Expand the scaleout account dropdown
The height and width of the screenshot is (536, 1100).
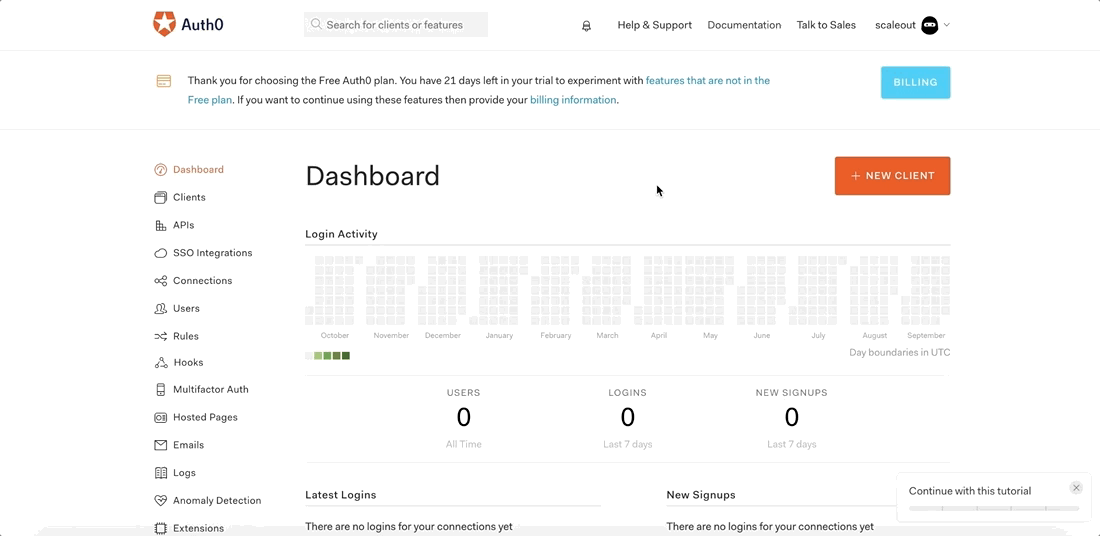(x=946, y=25)
